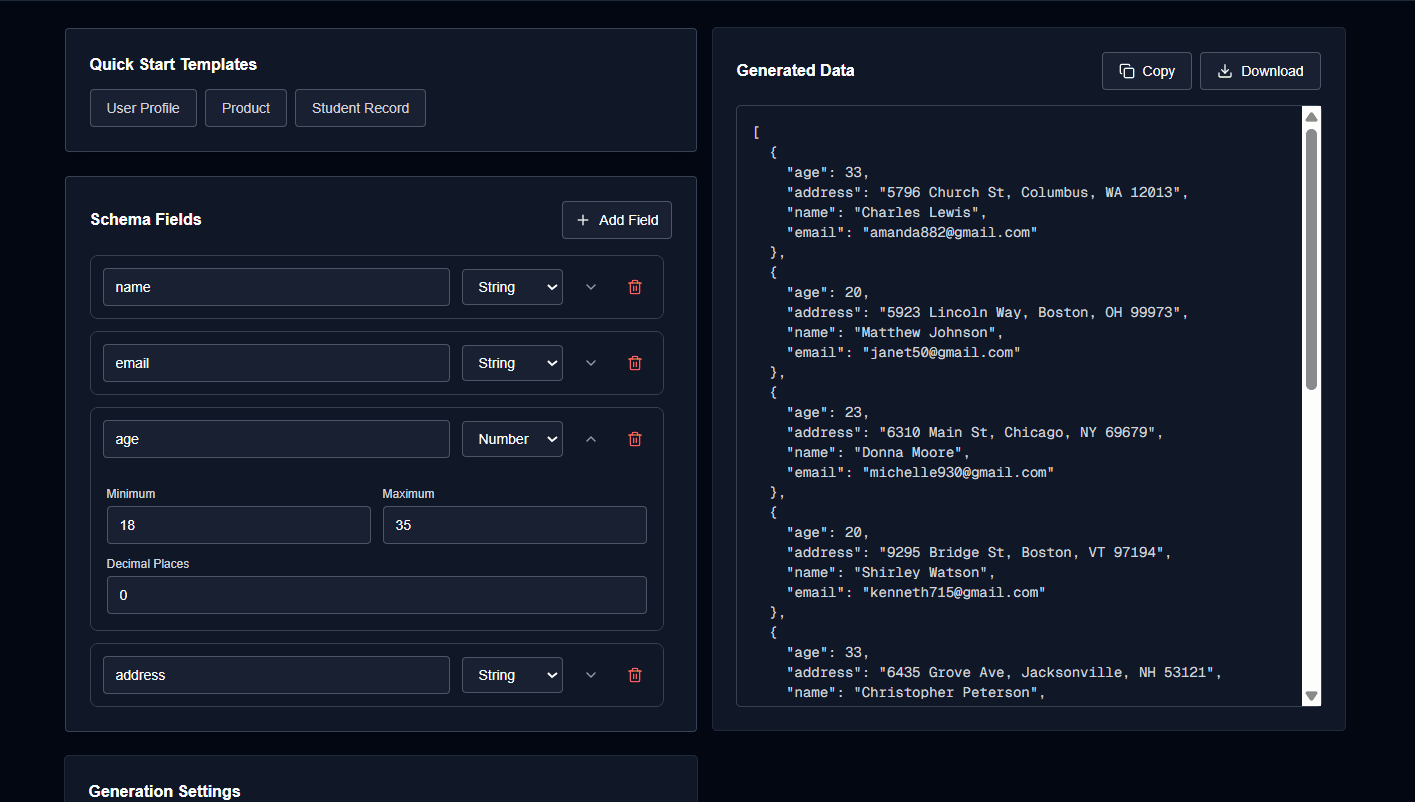Remove the age field using trash icon
The image size is (1415, 802).
pos(634,439)
